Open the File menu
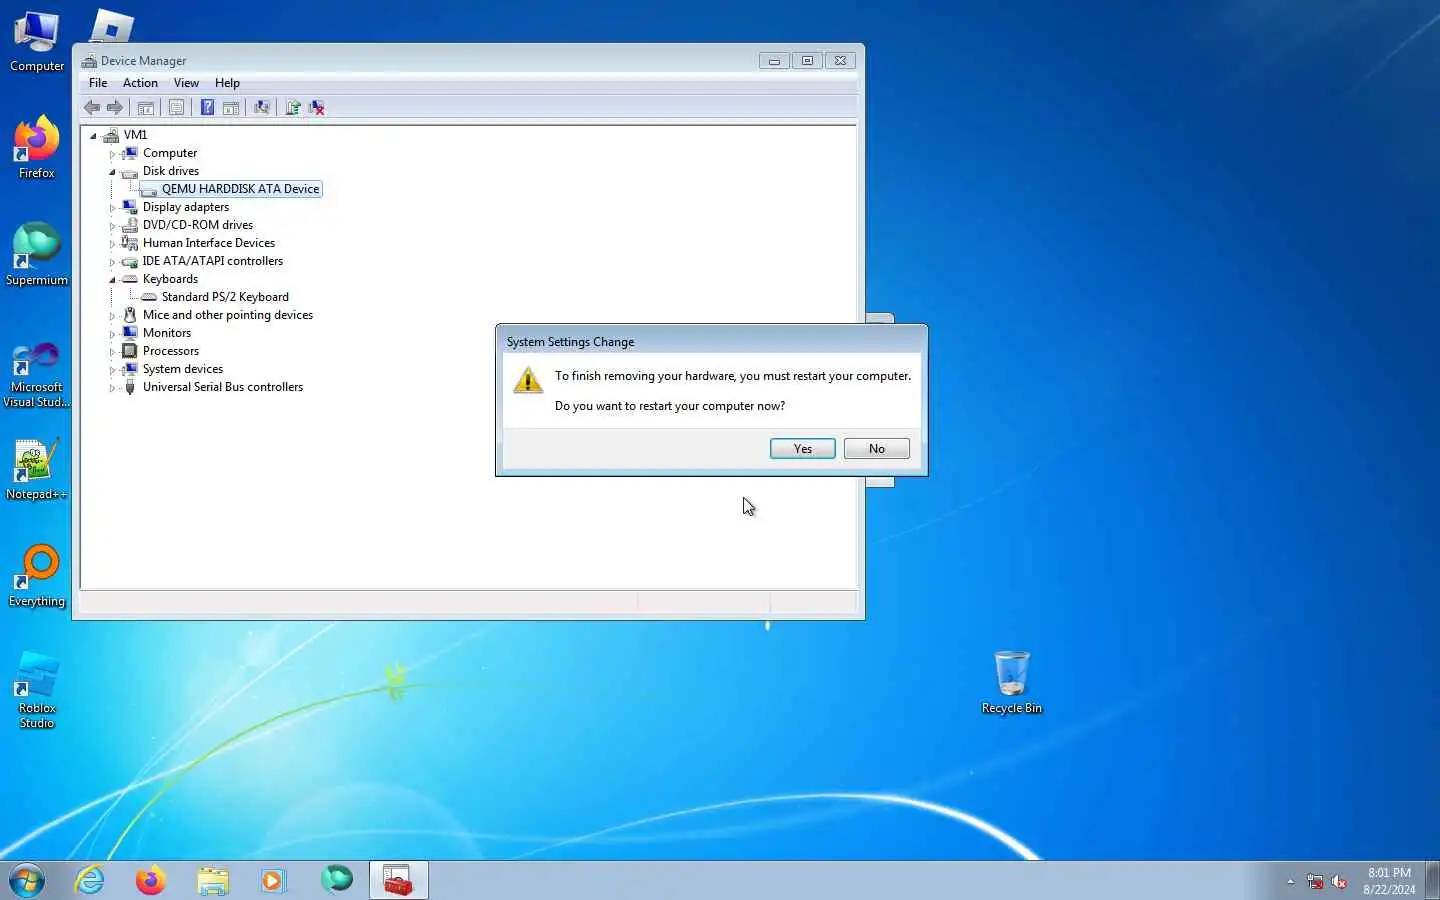 pos(98,83)
